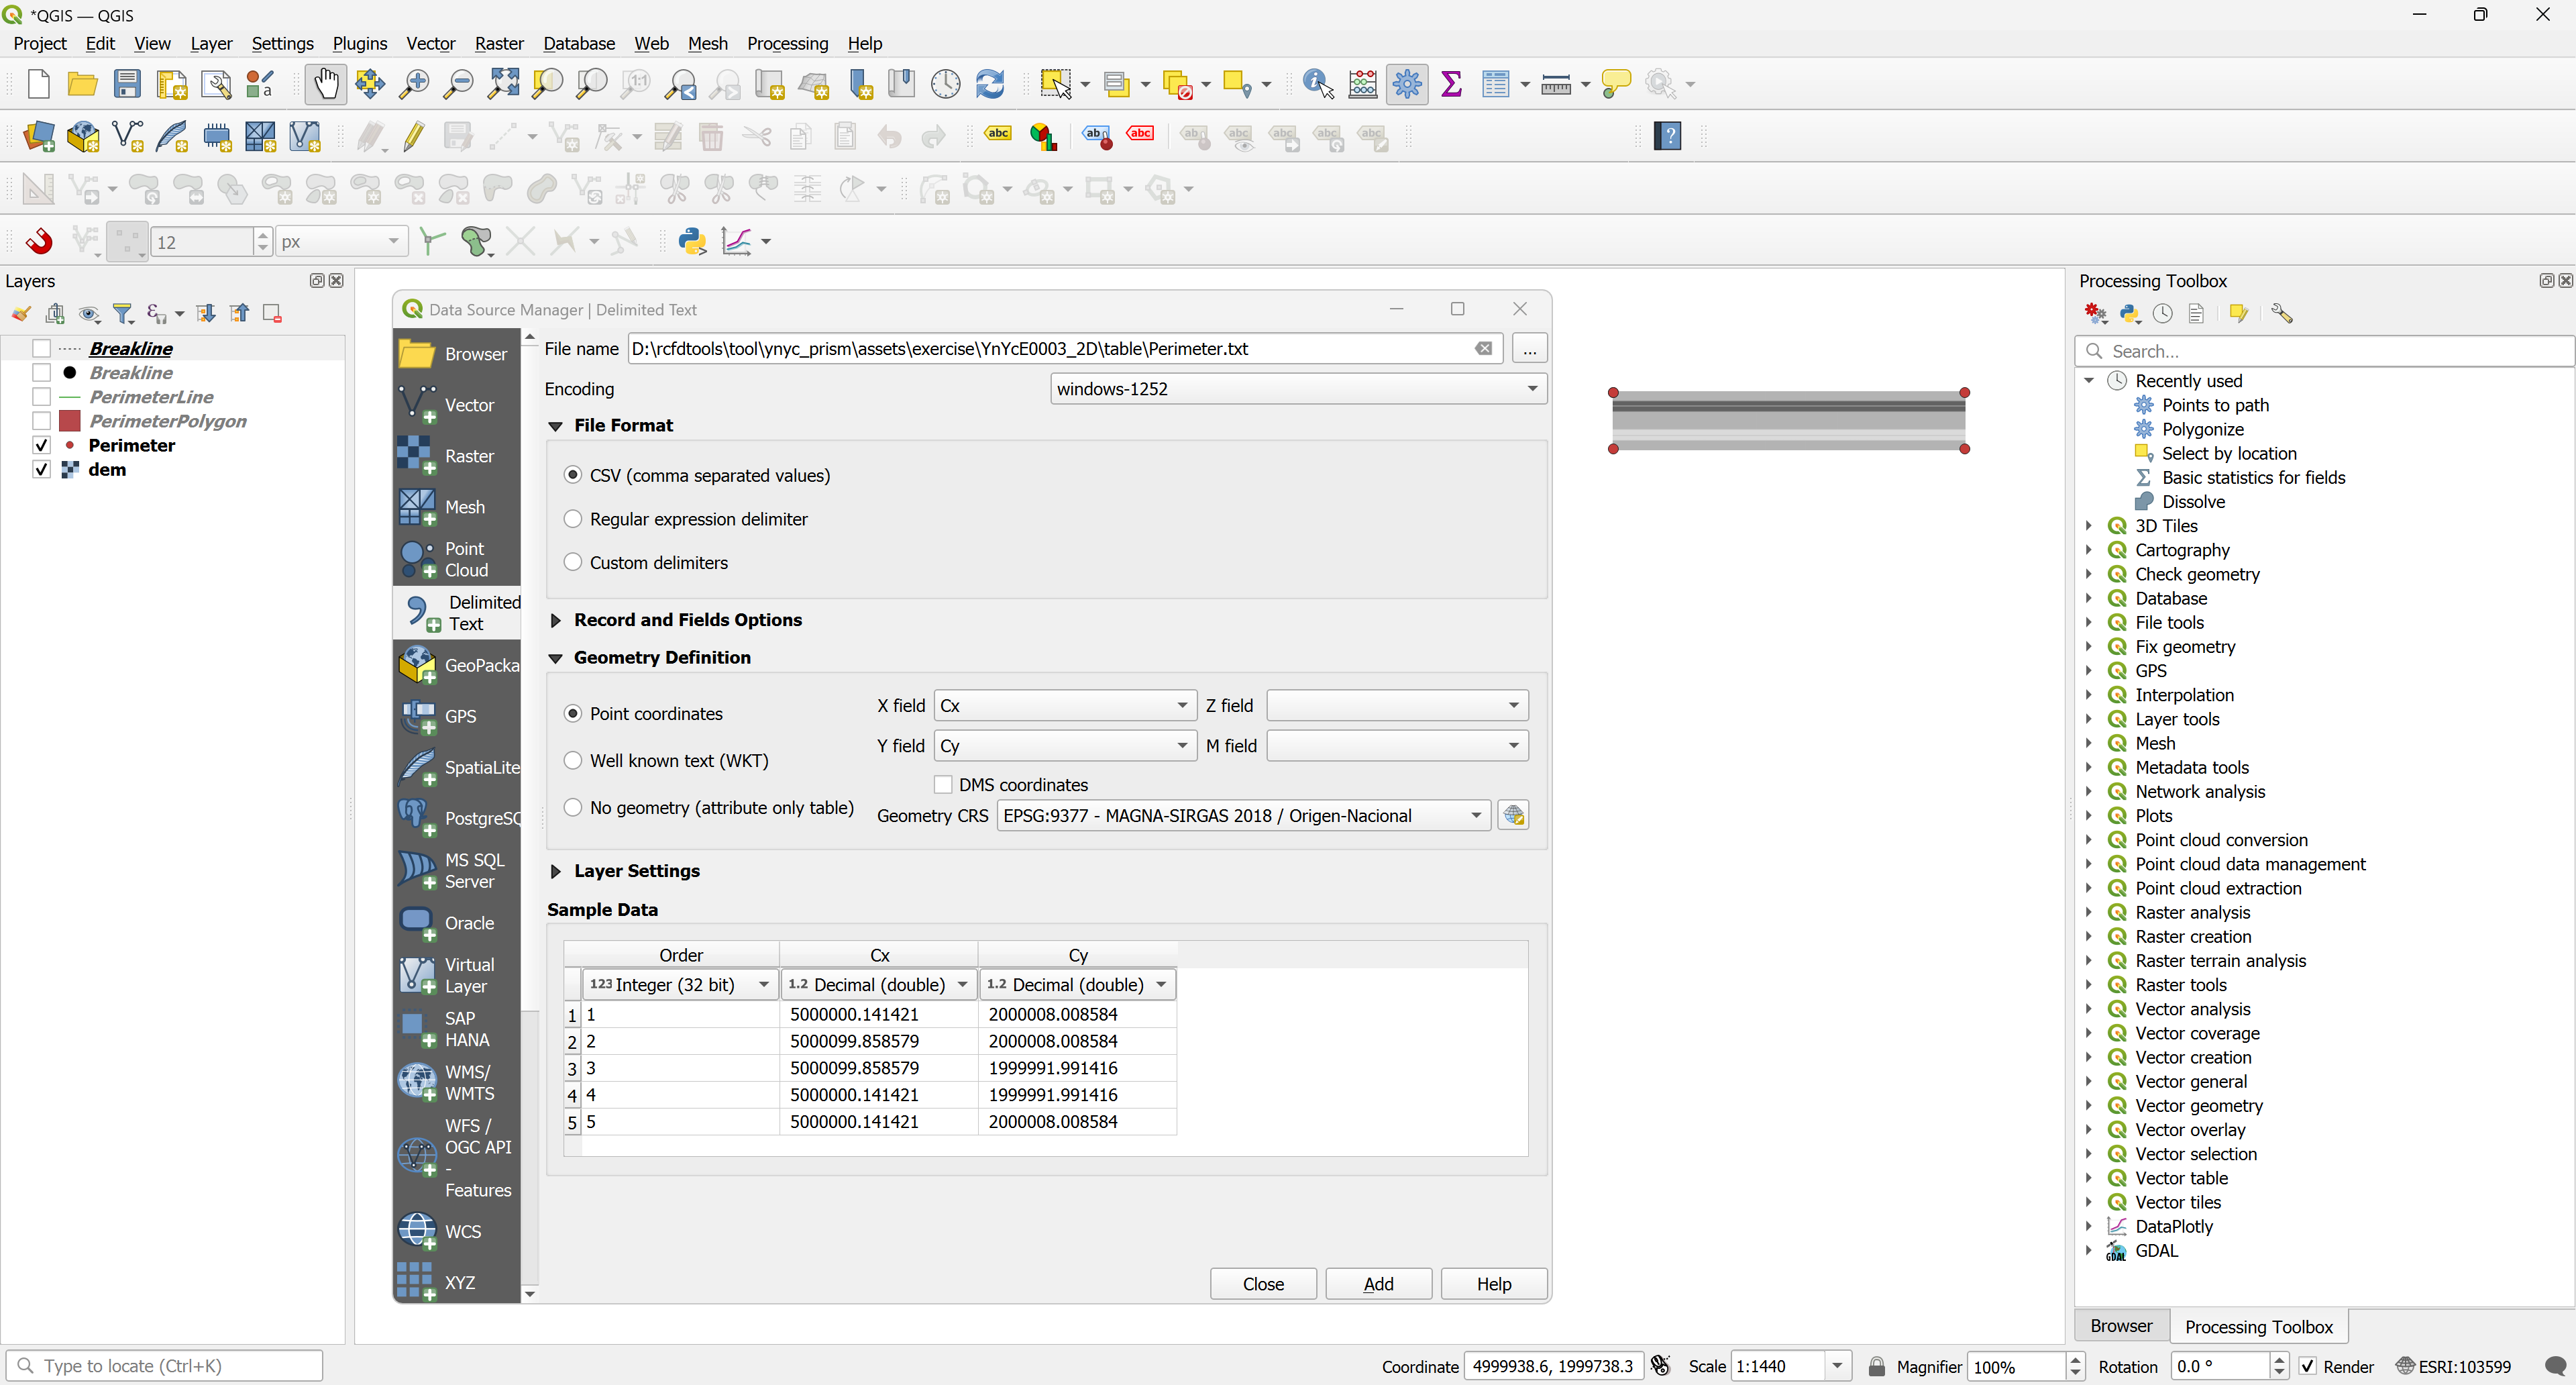2576x1385 pixels.
Task: Open the Raster menu
Action: click(499, 43)
